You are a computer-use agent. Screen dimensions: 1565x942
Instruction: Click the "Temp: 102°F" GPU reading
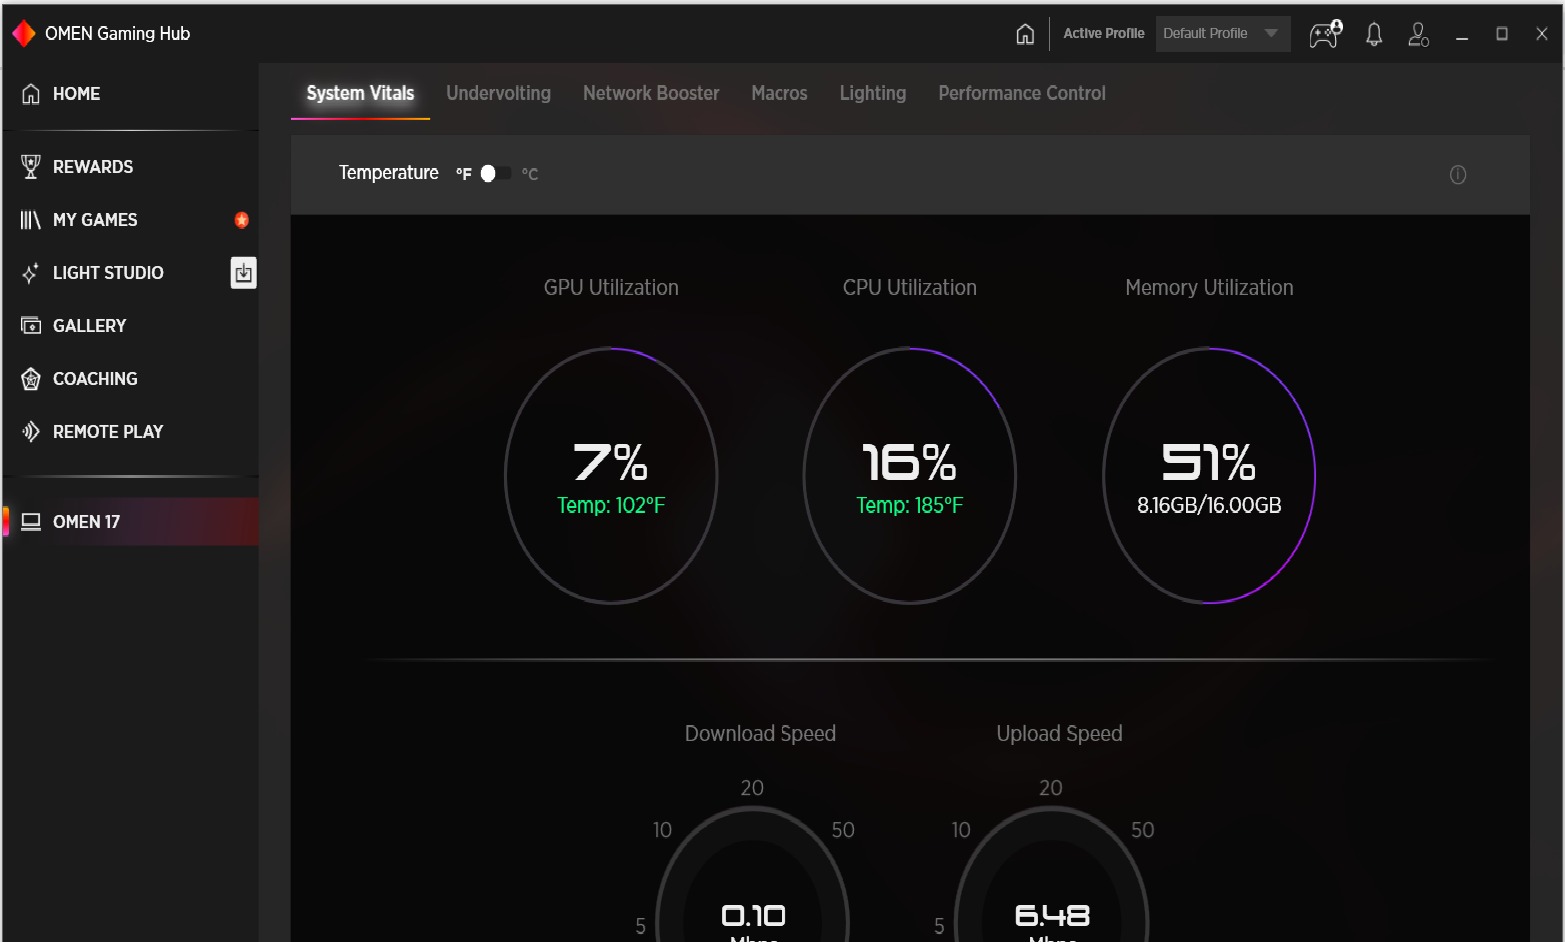coord(611,506)
